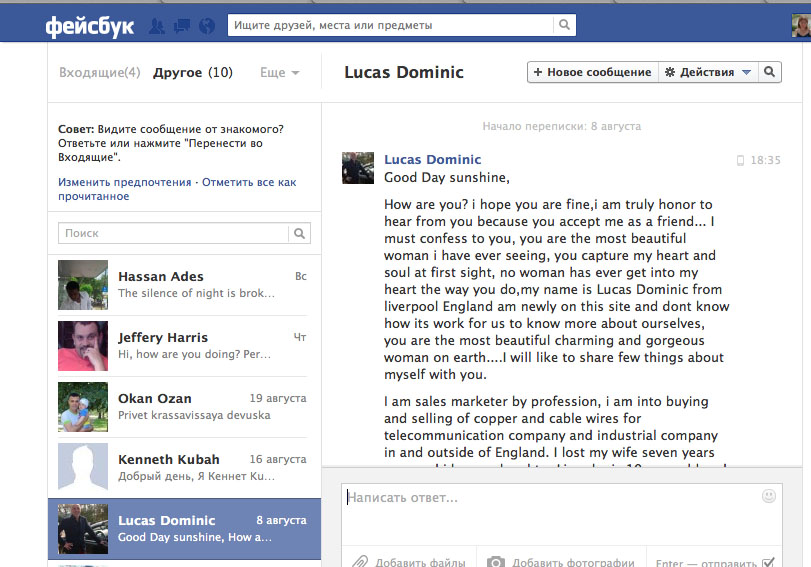Click Okan Ozan profile thumbnail
The image size is (811, 567).
[x=83, y=407]
